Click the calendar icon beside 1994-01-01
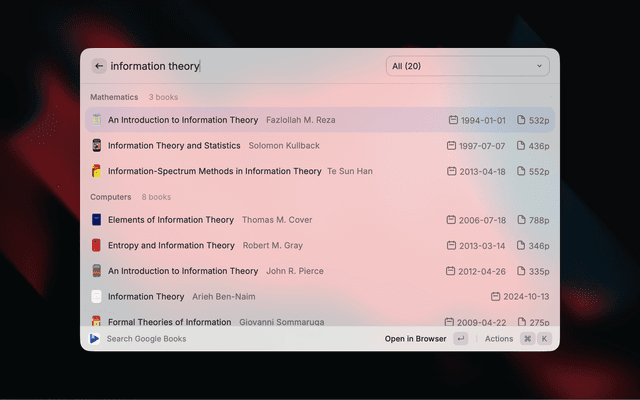640x400 pixels. (453, 120)
